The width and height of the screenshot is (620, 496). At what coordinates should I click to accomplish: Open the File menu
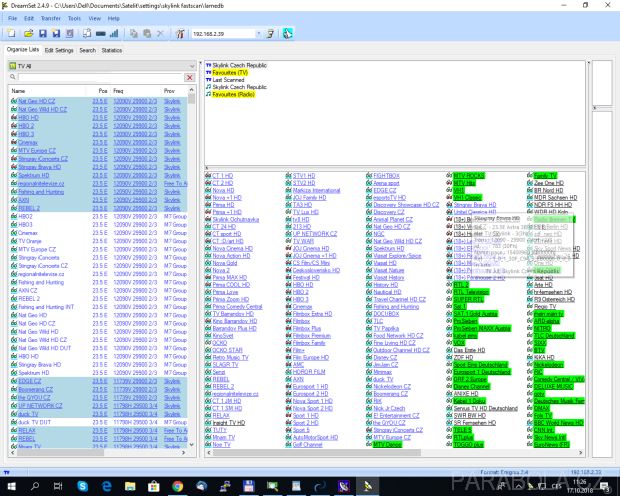tap(12, 18)
